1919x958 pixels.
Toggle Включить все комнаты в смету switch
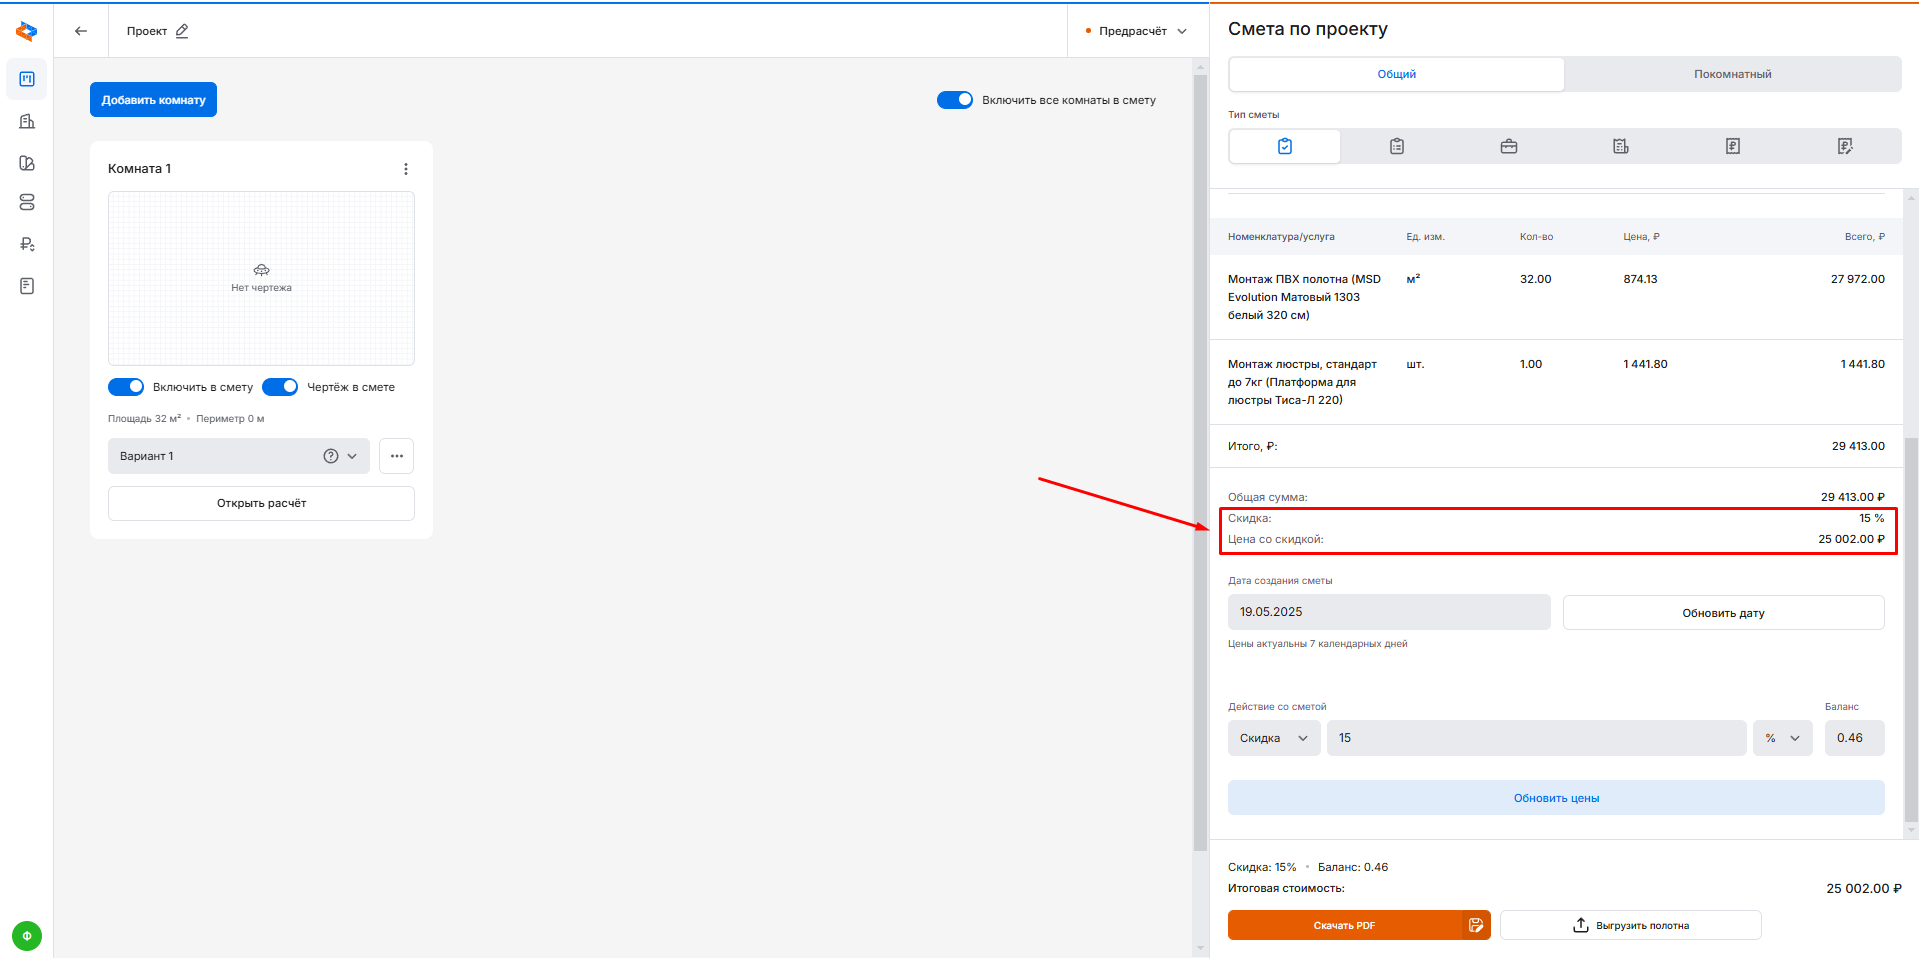[x=955, y=100]
